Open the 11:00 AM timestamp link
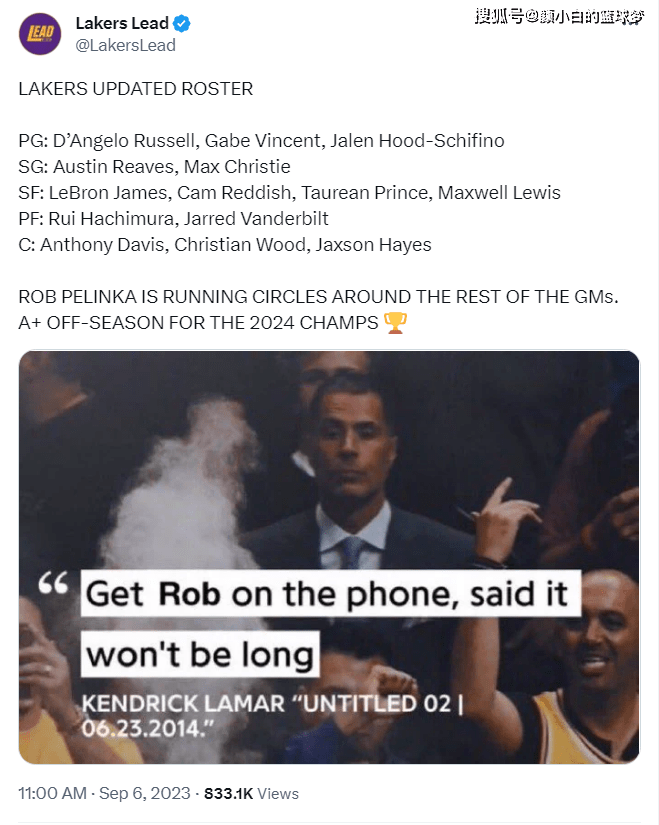 click(53, 793)
